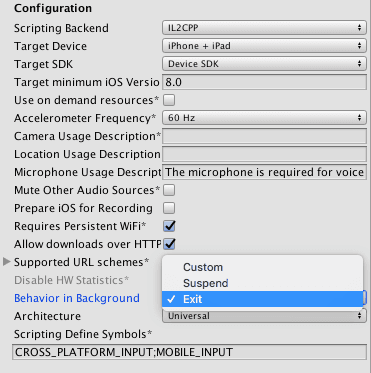The image size is (371, 373).
Task: Check Prepare iOS for Recording
Action: tap(169, 208)
